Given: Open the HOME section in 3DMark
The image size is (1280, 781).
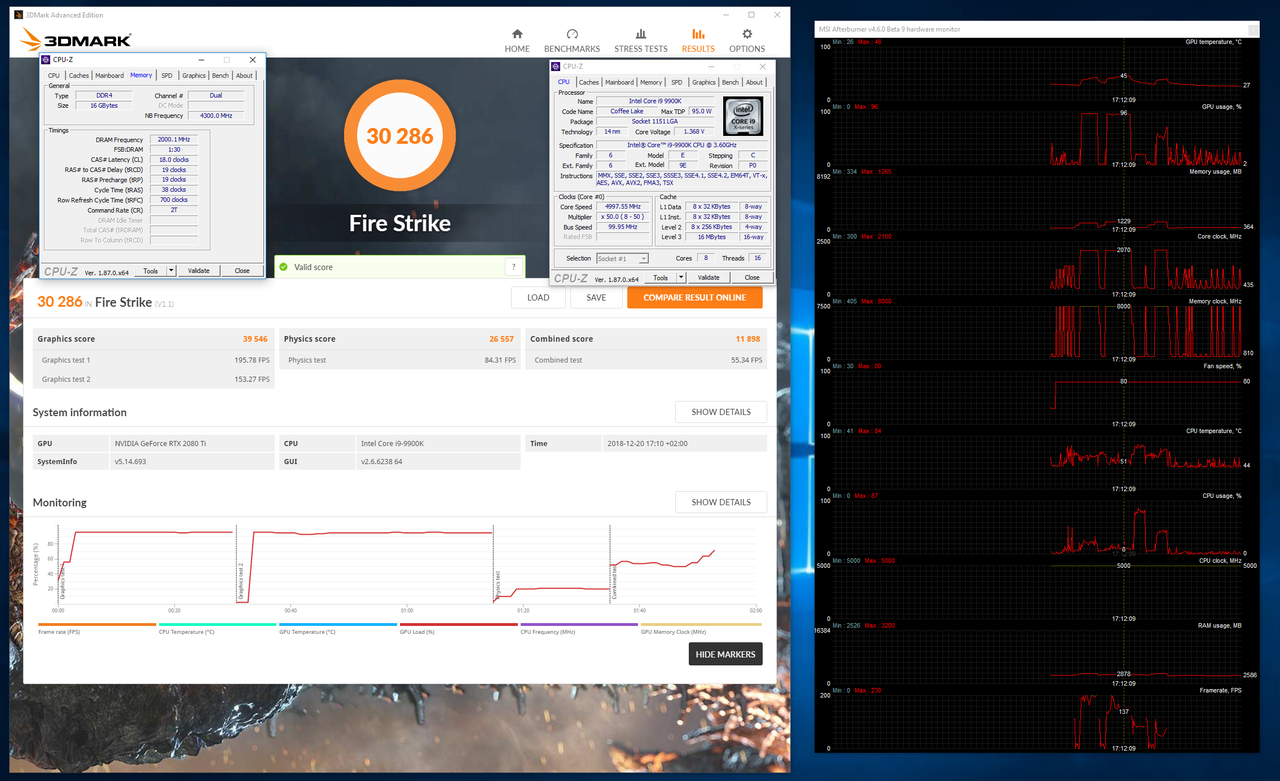Looking at the screenshot, I should pyautogui.click(x=517, y=40).
